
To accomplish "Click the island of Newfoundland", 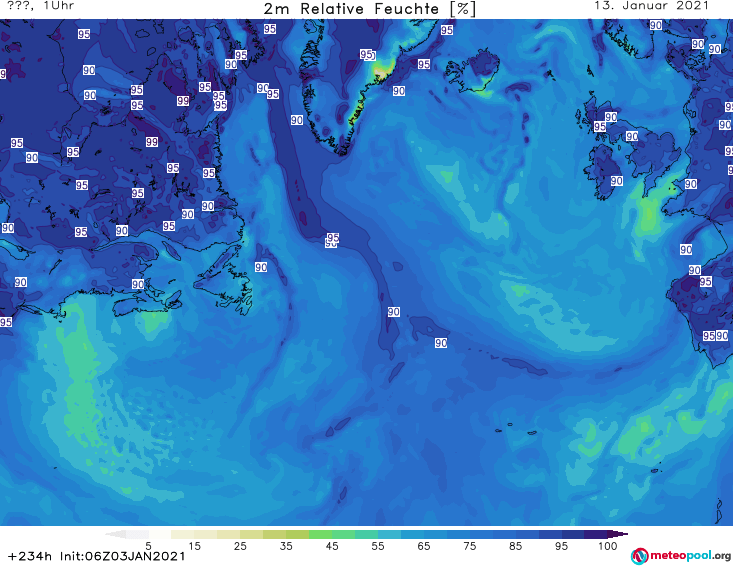I will pyautogui.click(x=223, y=280).
